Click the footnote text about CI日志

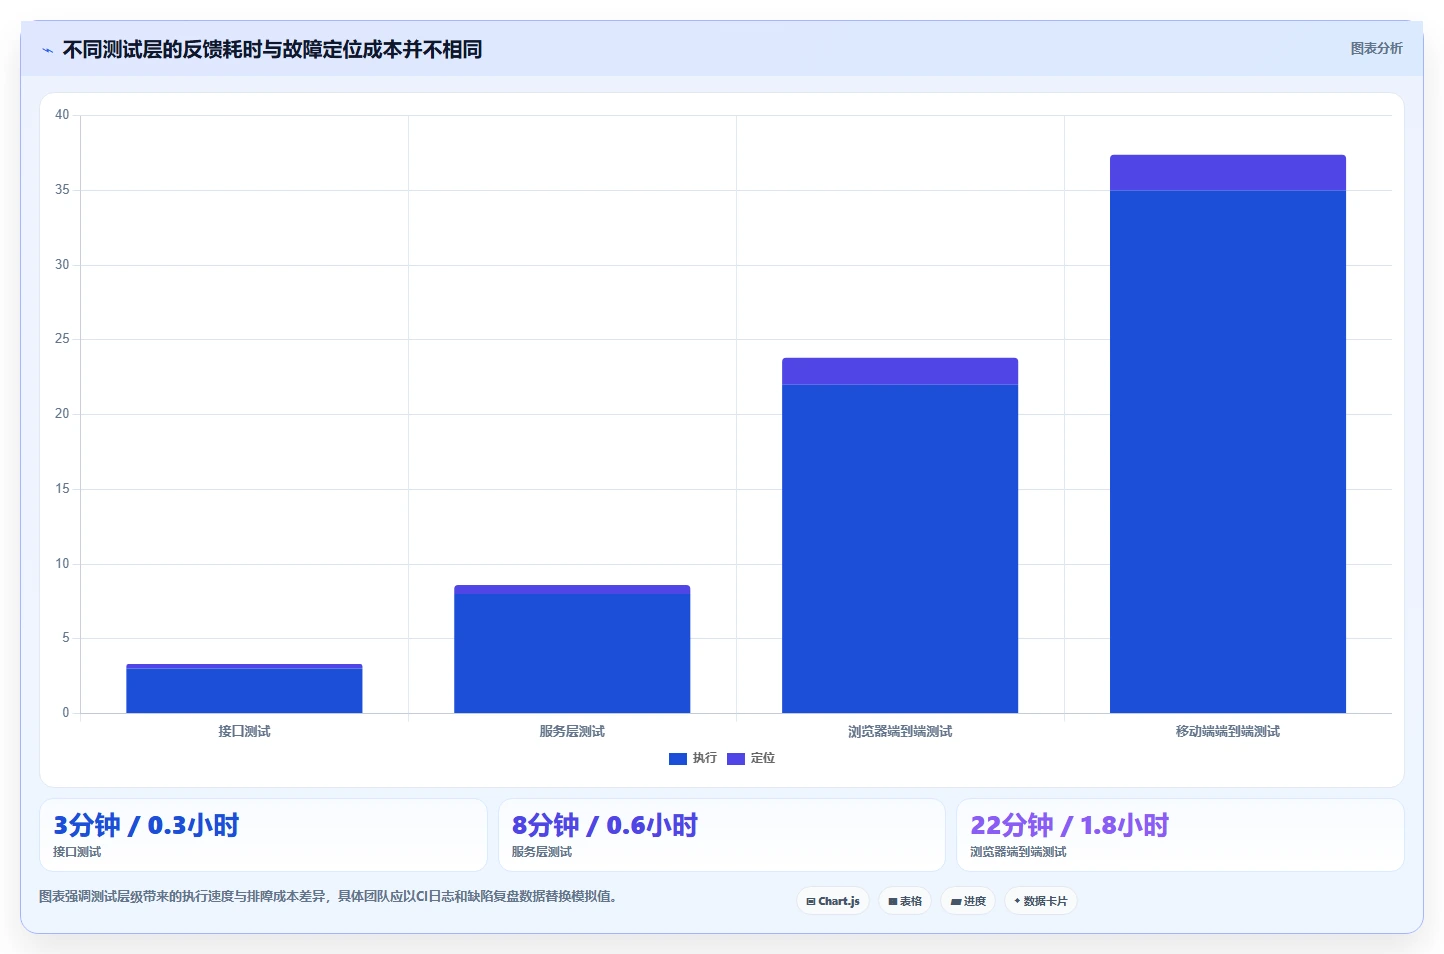(x=328, y=896)
